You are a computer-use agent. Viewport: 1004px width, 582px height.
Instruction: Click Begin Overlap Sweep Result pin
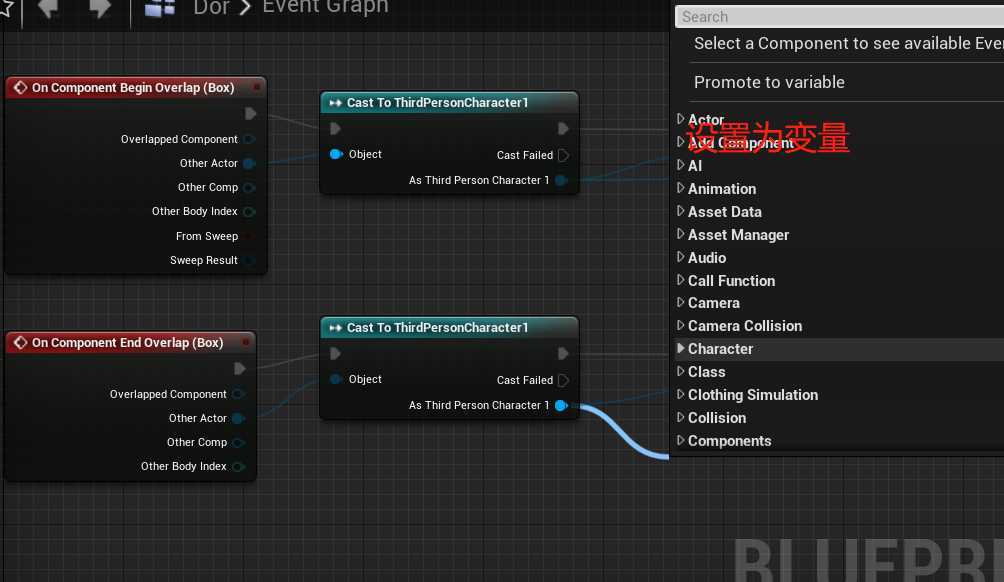pos(250,260)
